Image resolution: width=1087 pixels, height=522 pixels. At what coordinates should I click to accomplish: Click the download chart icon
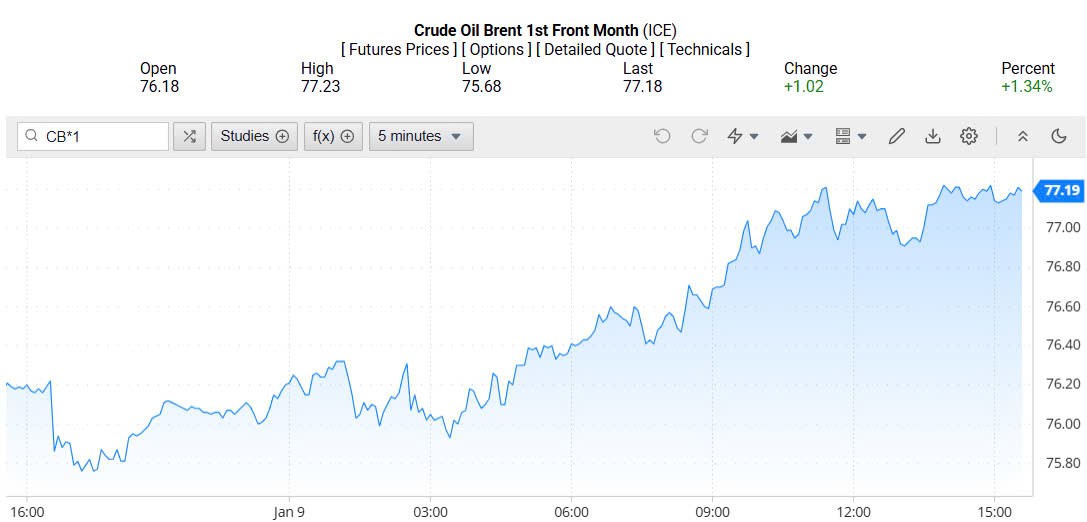(x=933, y=137)
